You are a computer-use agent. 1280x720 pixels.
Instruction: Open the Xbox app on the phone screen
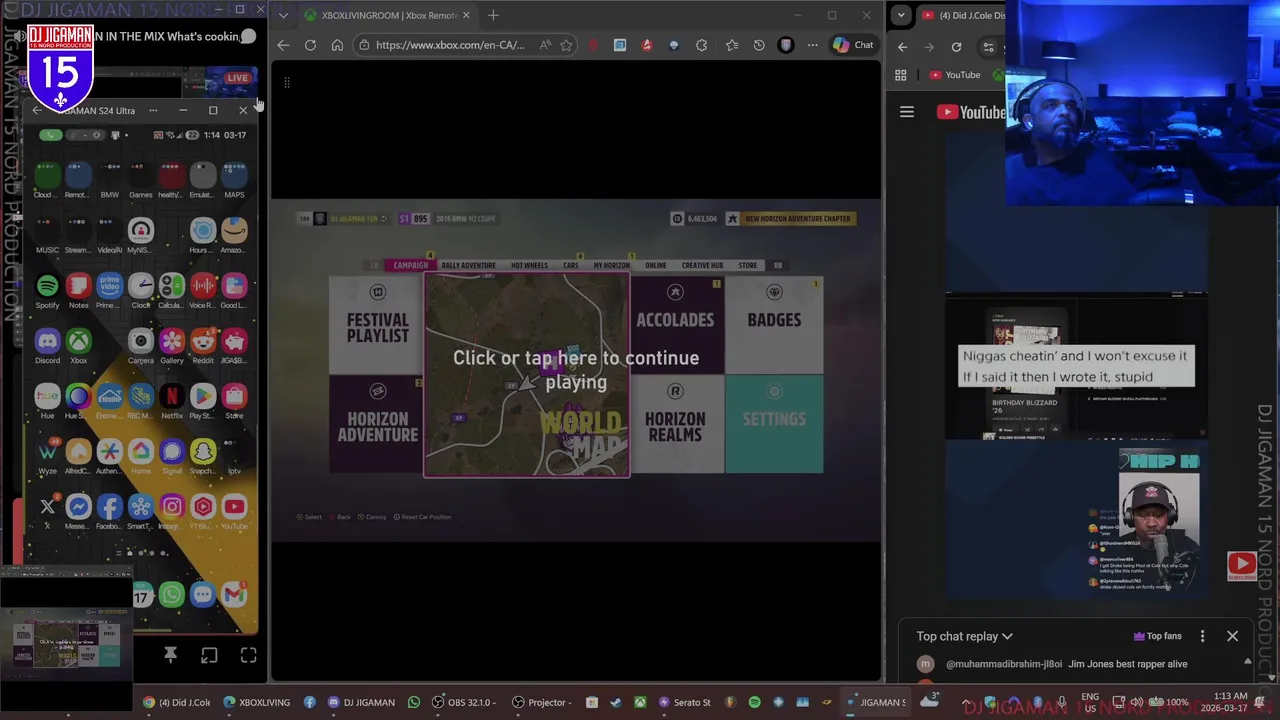(x=78, y=342)
